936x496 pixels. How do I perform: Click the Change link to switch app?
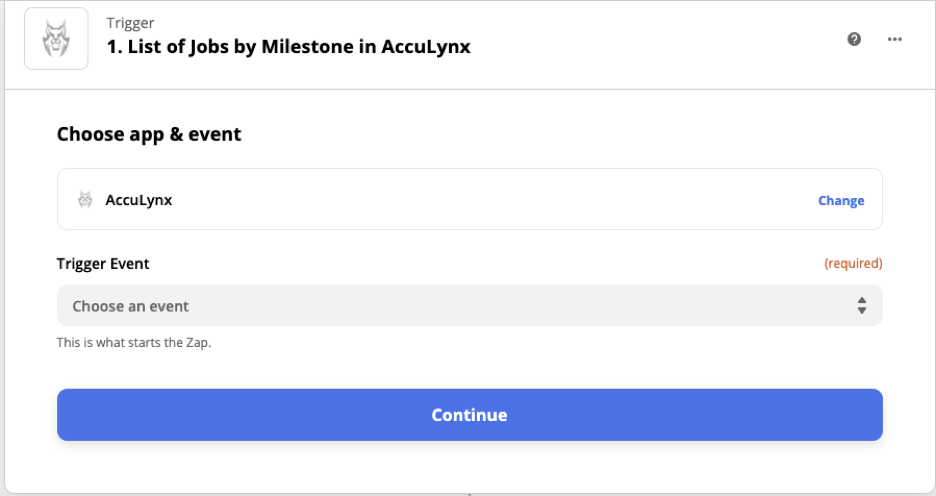(x=841, y=201)
